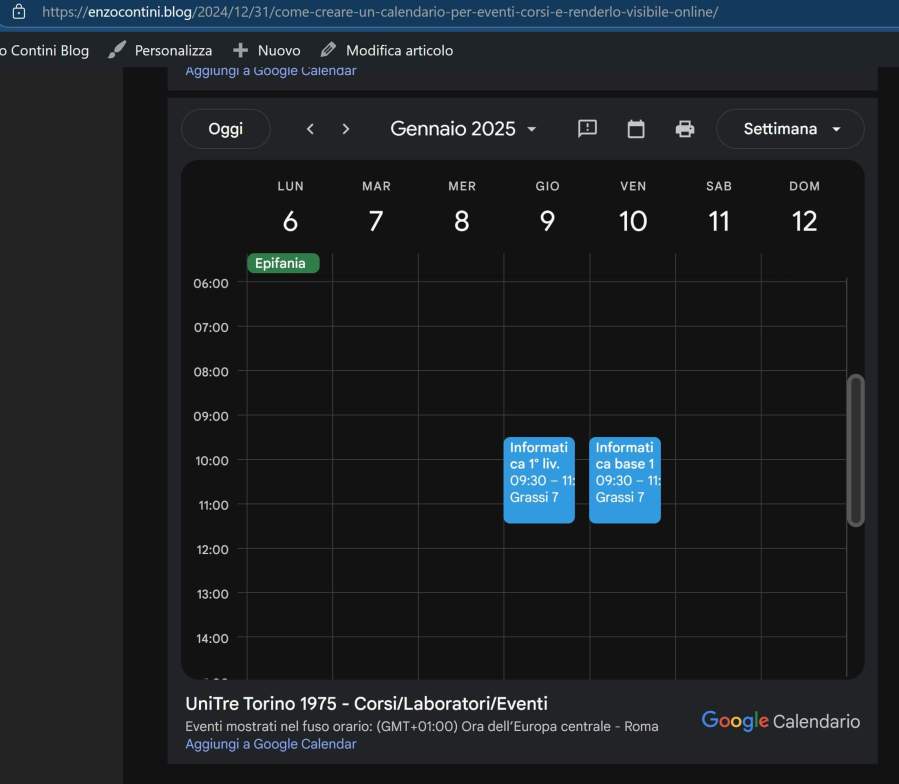Open Friday's Informatica base 1 event

pos(625,480)
